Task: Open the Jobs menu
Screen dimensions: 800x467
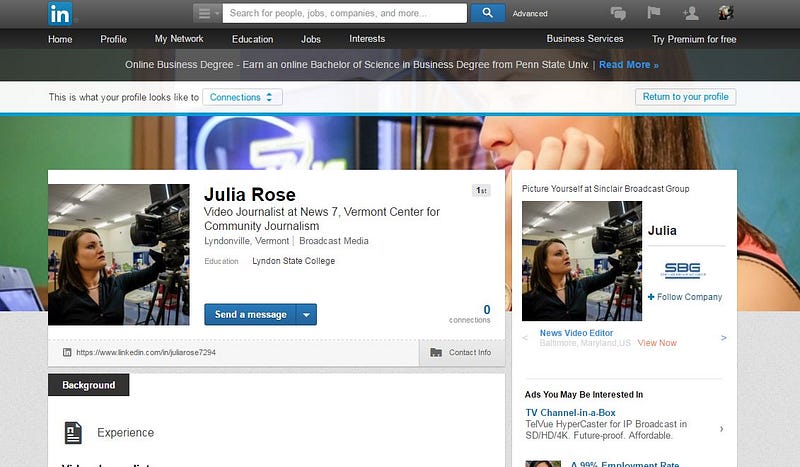Action: [x=311, y=39]
